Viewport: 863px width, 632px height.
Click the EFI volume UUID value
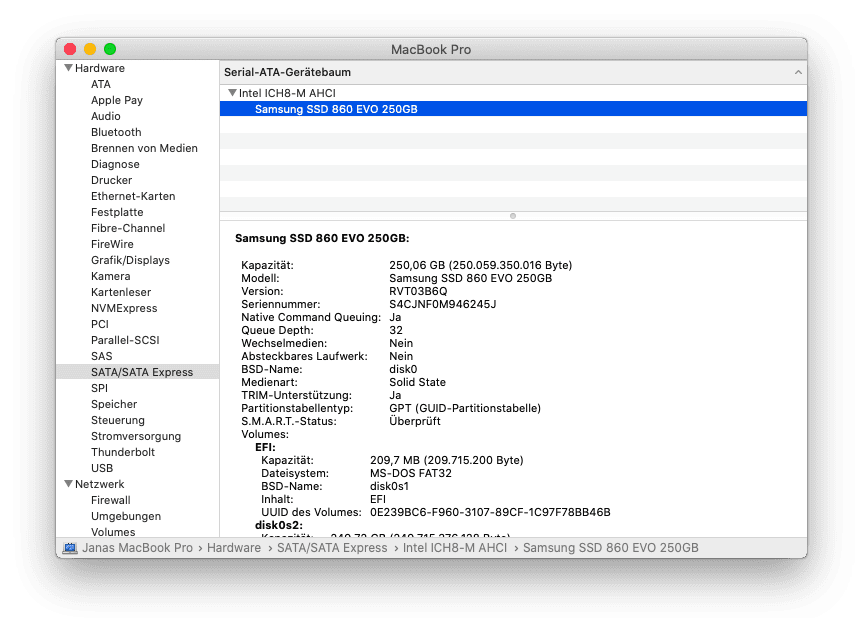[x=490, y=513]
